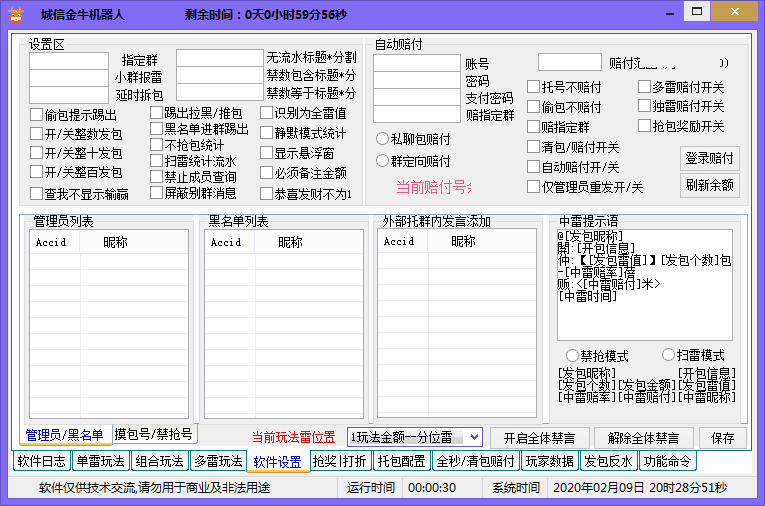
Task: Enable 扫雷统计流水 checkbox
Action: [157, 161]
